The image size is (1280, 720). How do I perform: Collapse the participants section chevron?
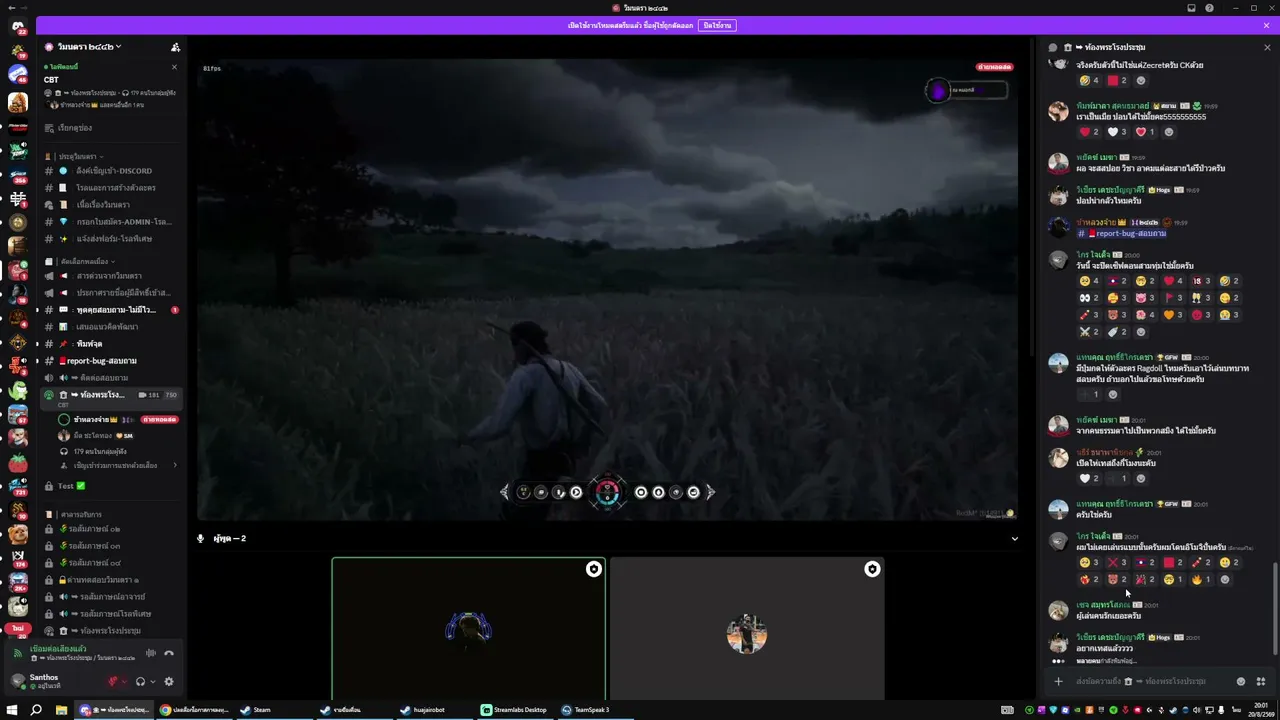(1014, 539)
